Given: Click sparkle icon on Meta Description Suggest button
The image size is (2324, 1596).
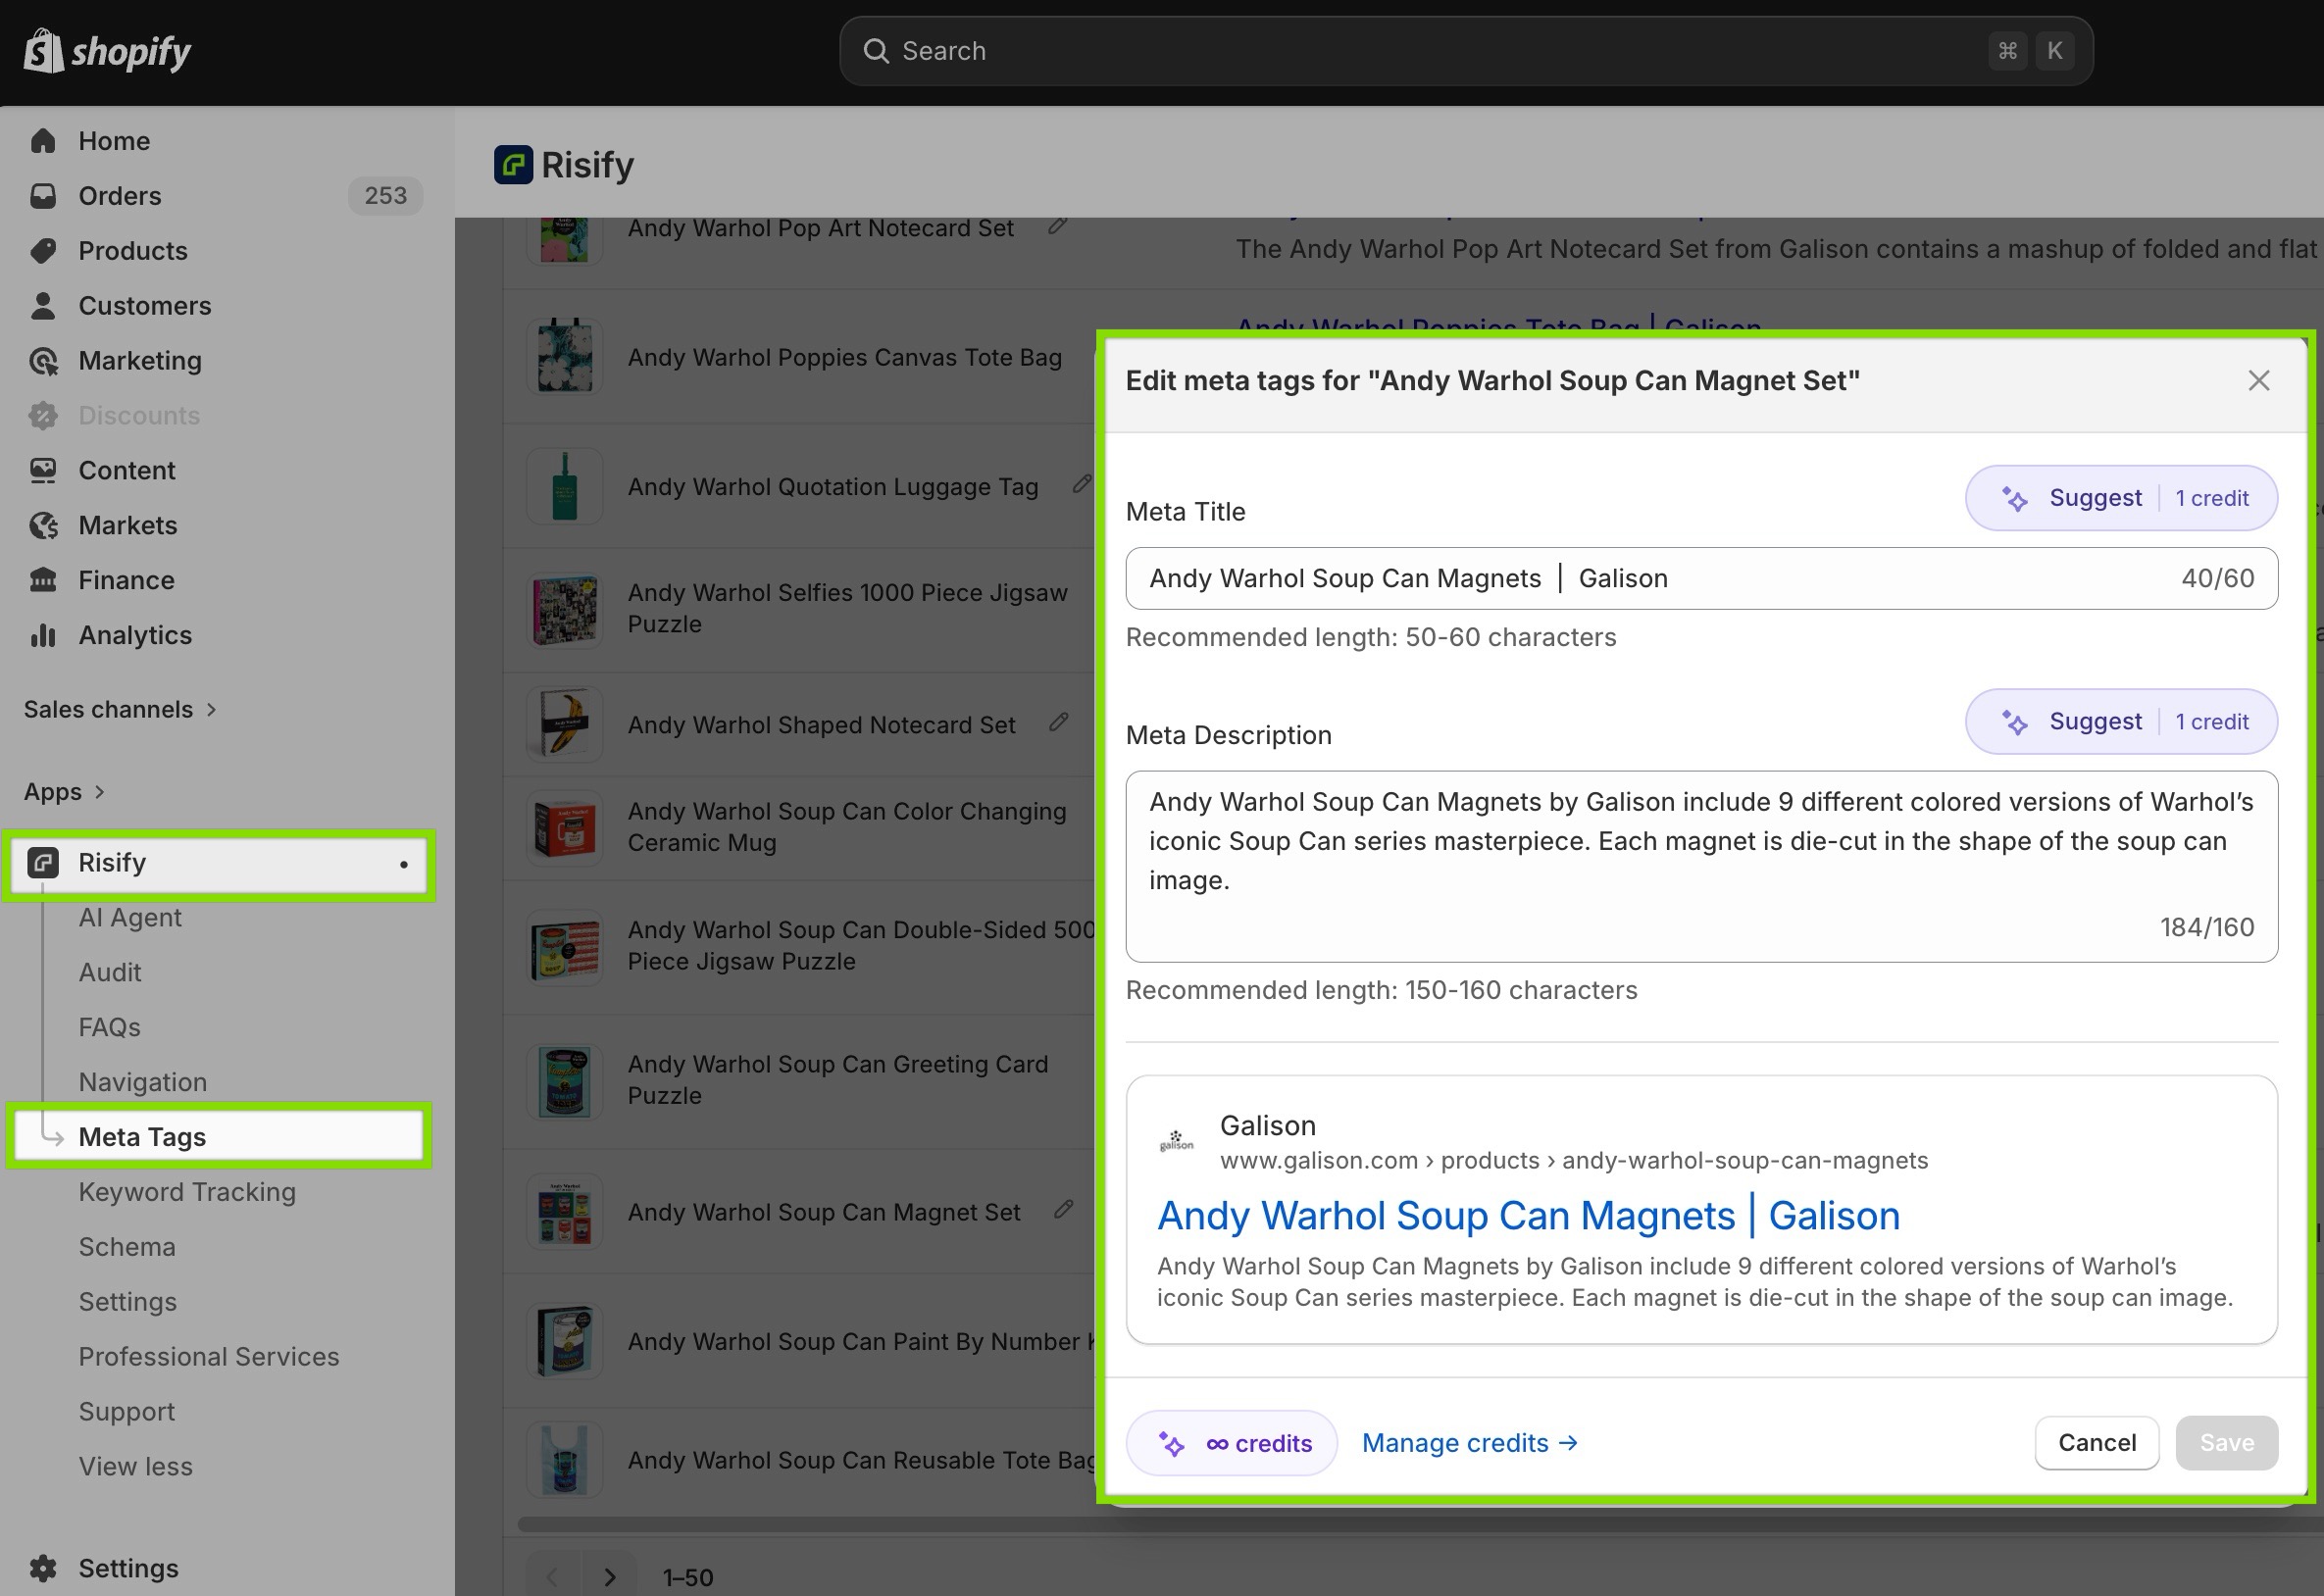Looking at the screenshot, I should (x=2014, y=722).
